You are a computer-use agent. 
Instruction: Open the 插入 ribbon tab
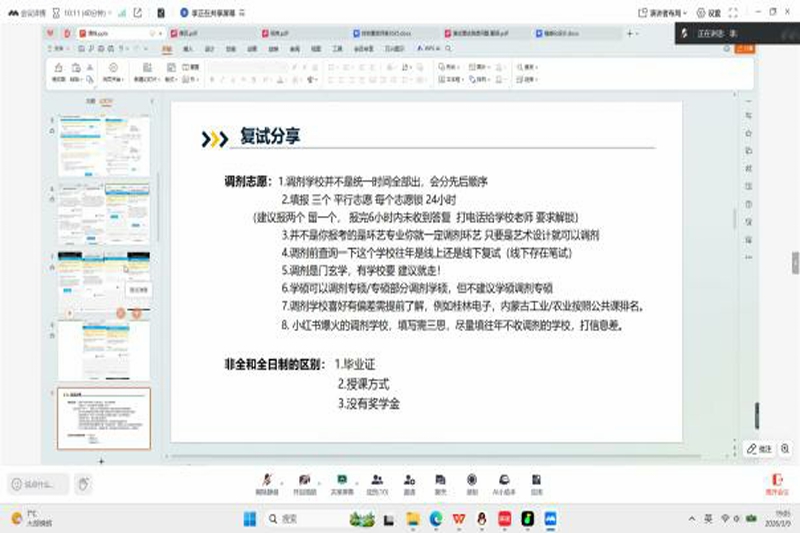click(188, 48)
